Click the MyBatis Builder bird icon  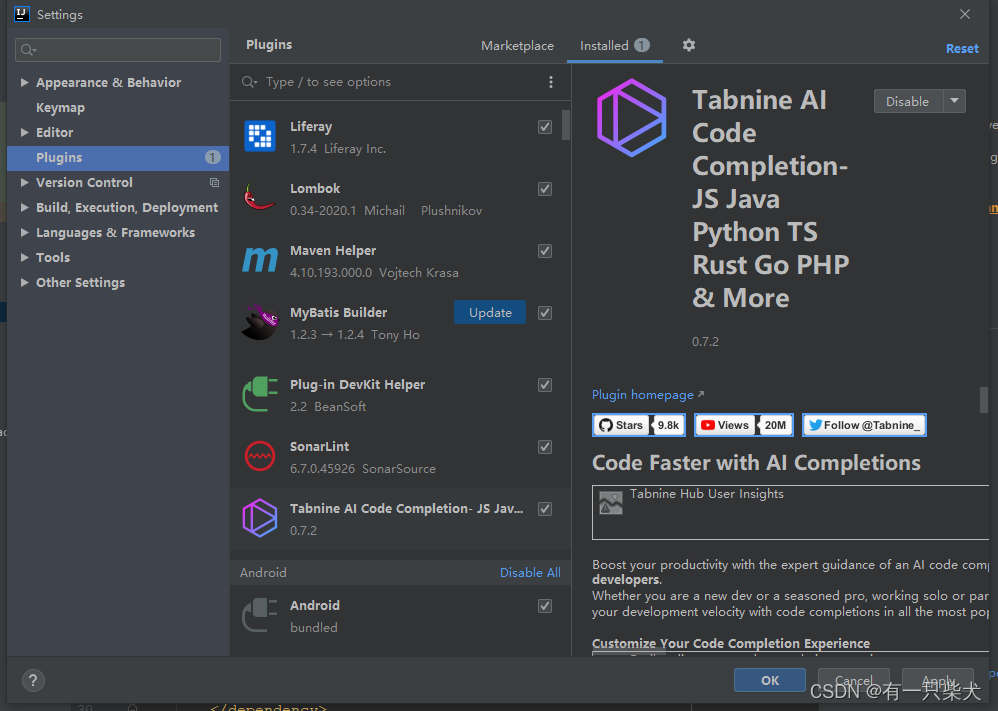tap(260, 322)
